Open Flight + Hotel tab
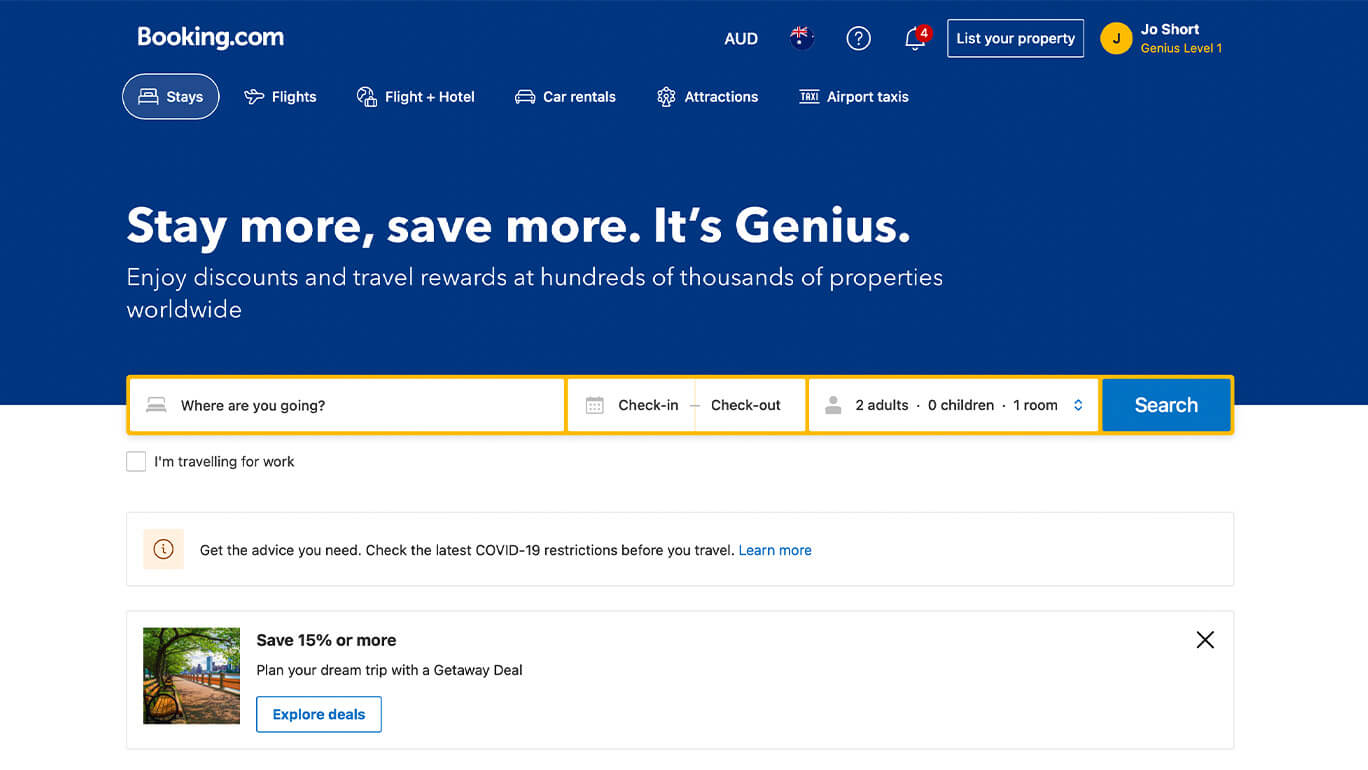Image resolution: width=1368 pixels, height=770 pixels. 416,97
